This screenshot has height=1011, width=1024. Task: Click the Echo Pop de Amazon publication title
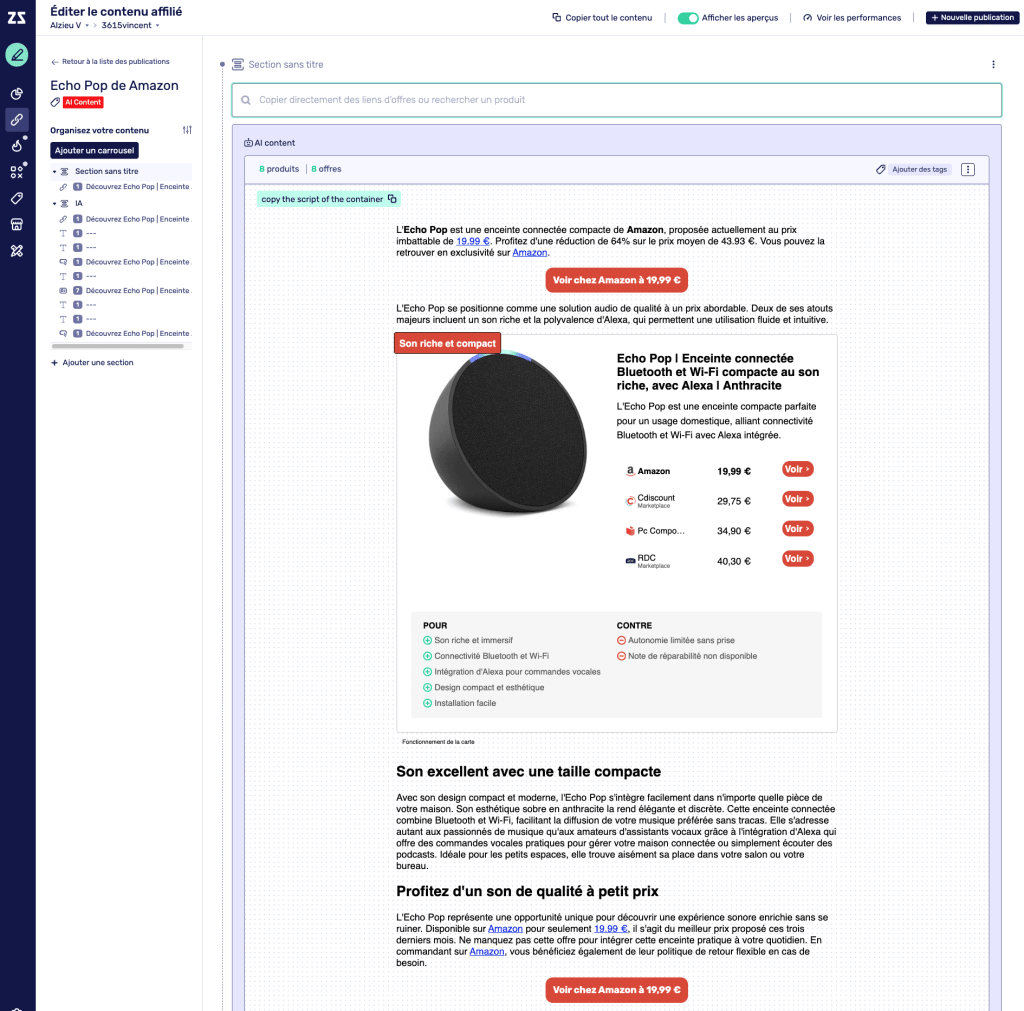coord(114,86)
